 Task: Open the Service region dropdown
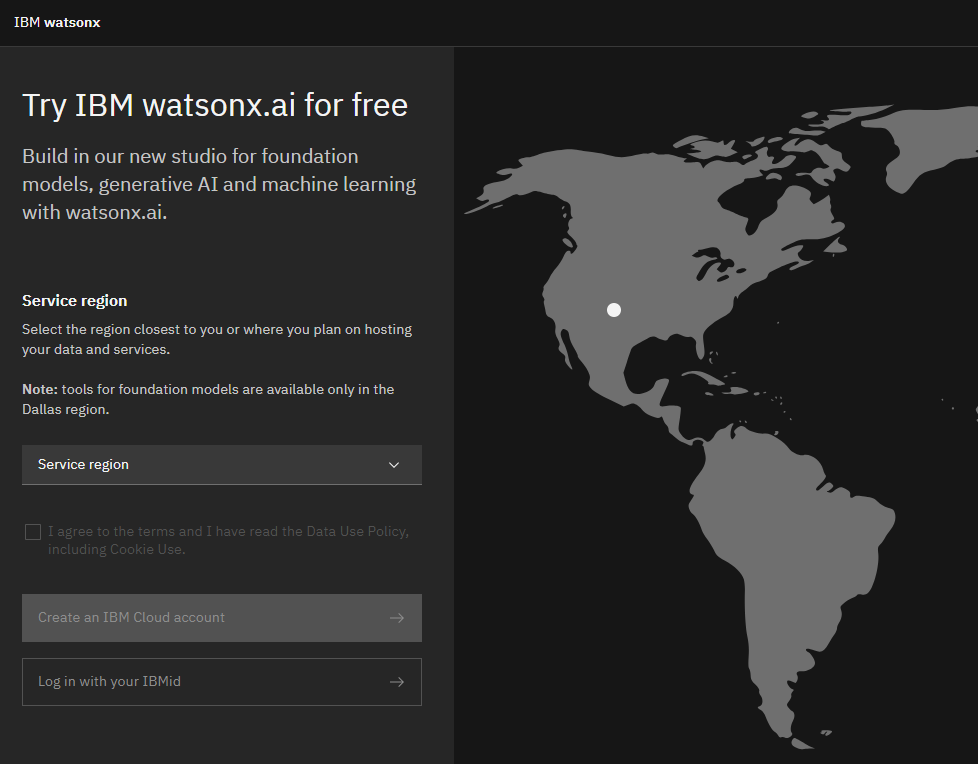221,465
